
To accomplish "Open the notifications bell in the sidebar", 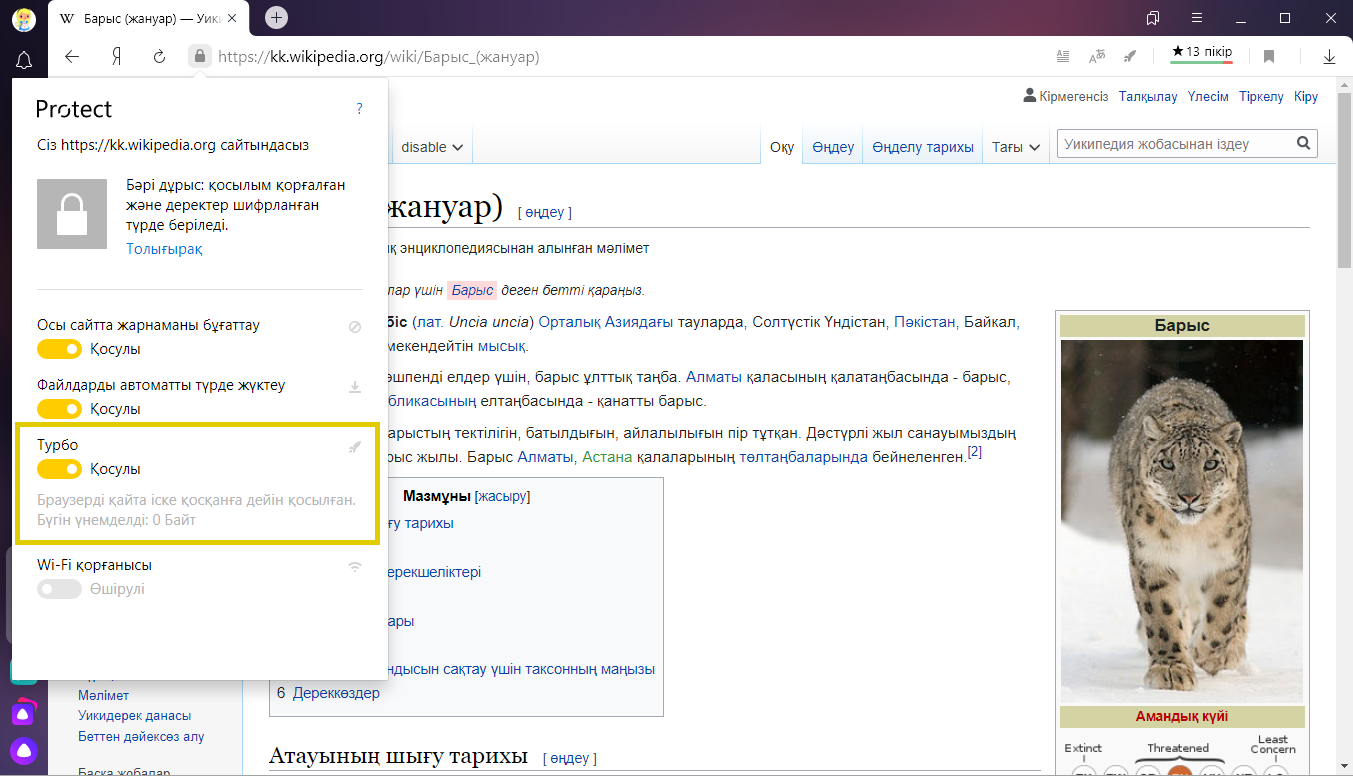I will click(x=24, y=59).
